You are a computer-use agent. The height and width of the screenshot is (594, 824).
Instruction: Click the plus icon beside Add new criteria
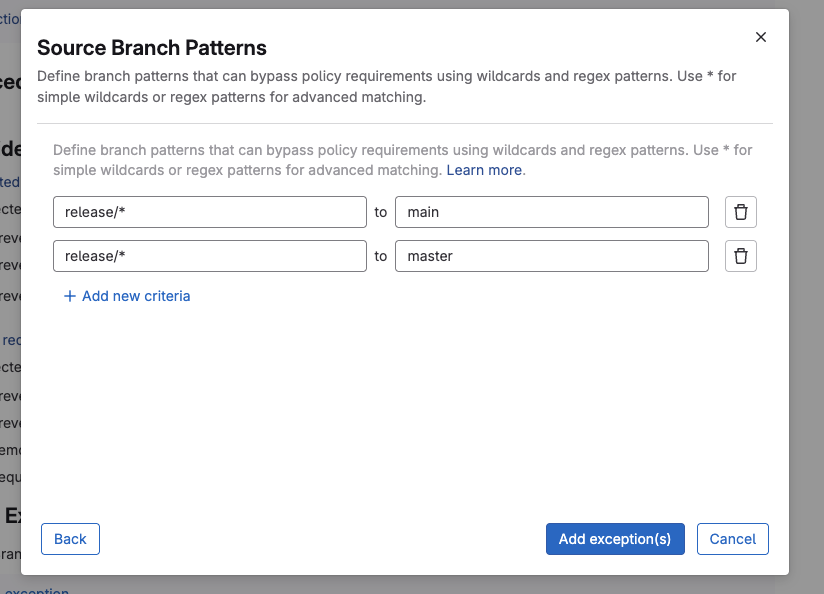70,296
